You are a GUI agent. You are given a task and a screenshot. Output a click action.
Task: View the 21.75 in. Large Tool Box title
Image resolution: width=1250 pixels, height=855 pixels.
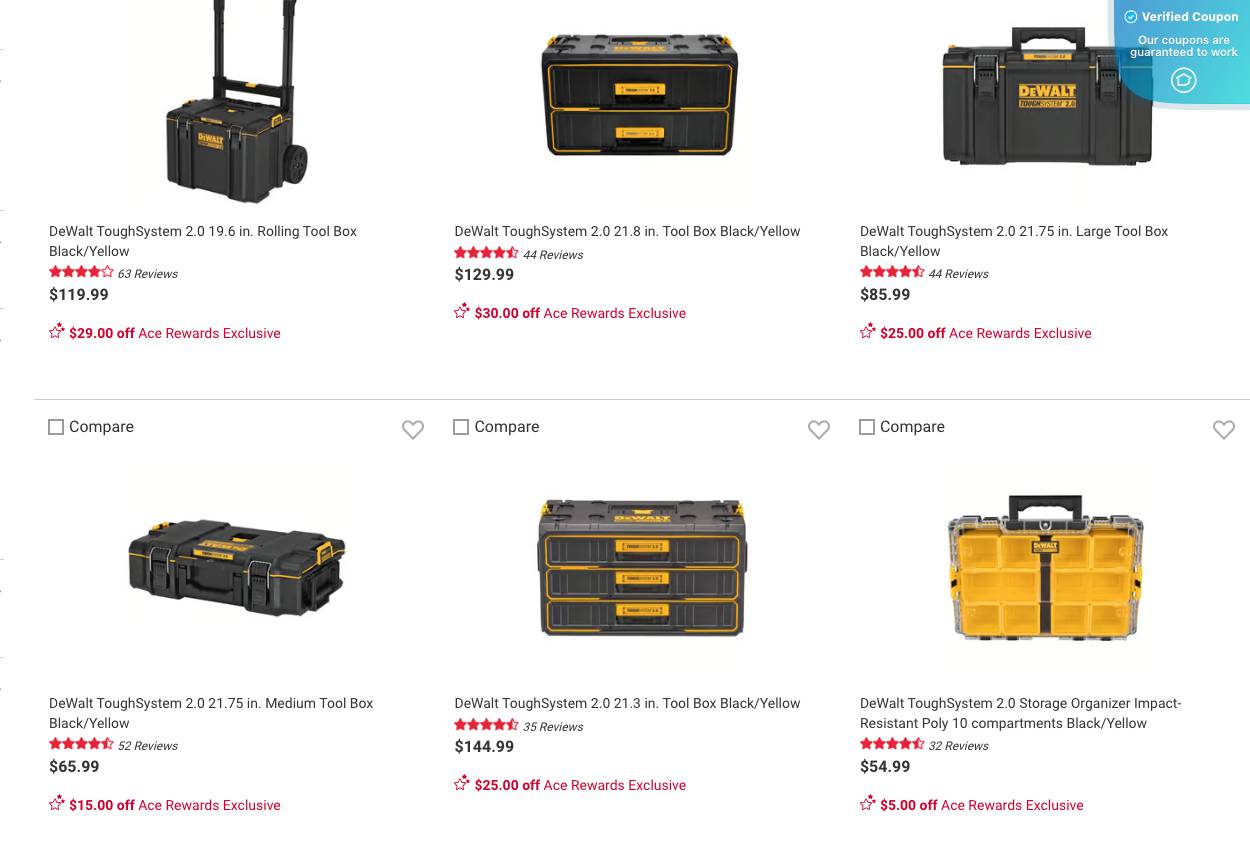click(x=1014, y=241)
